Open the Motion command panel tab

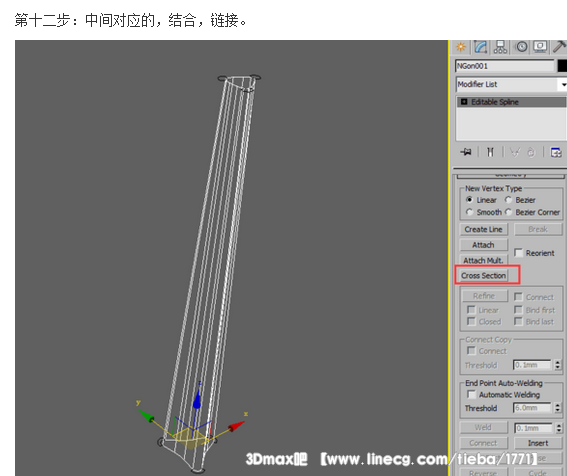tap(521, 47)
